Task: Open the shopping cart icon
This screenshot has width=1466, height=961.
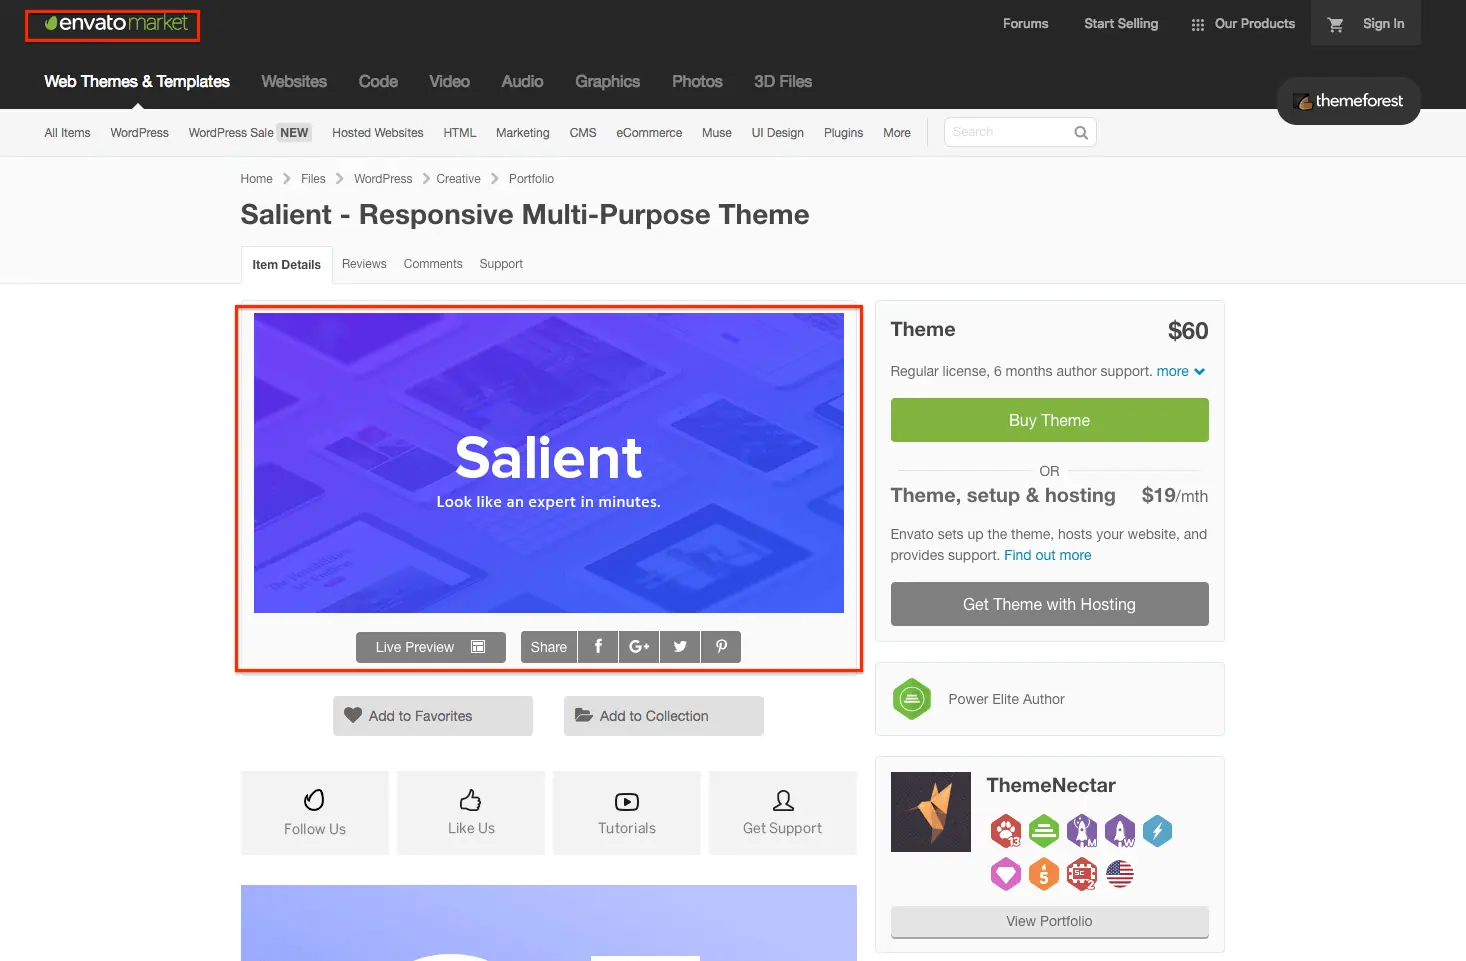Action: [x=1335, y=25]
